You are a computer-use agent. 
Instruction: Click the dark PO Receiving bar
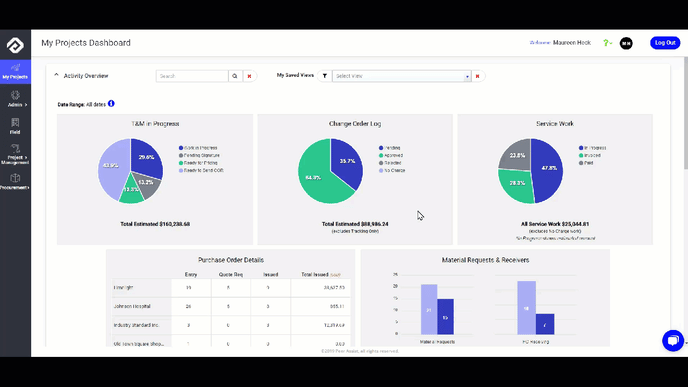[545, 324]
